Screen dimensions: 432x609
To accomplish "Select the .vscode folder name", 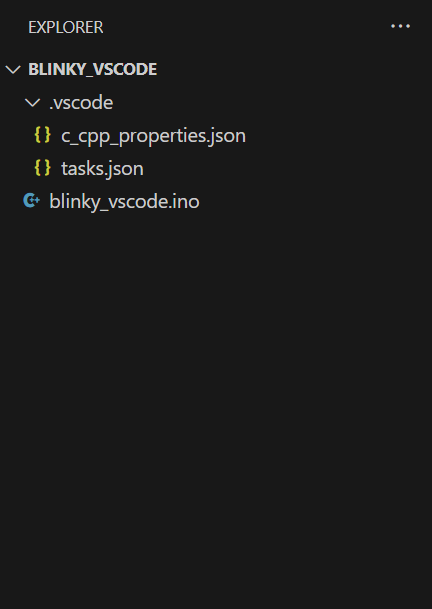I will 81,103.
